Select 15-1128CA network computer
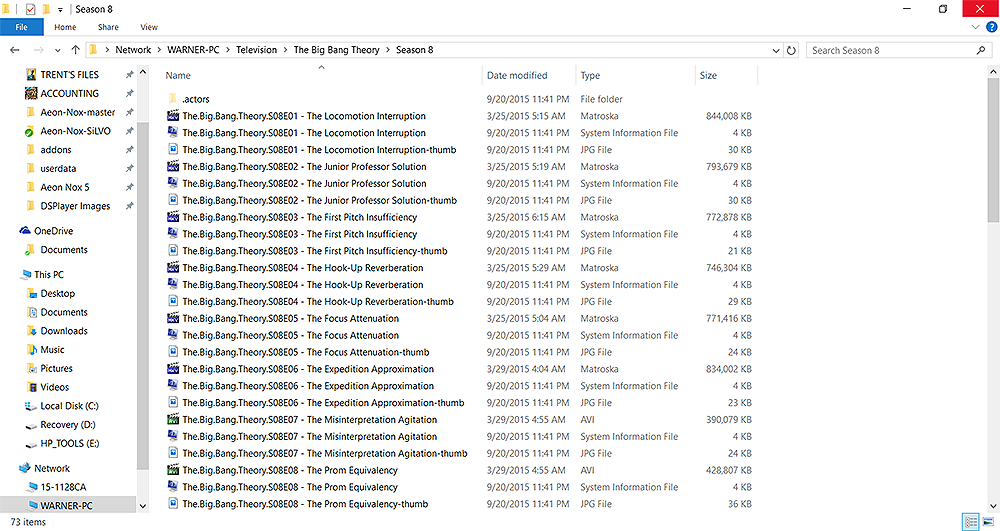Image resolution: width=1000 pixels, height=531 pixels. tap(63, 487)
